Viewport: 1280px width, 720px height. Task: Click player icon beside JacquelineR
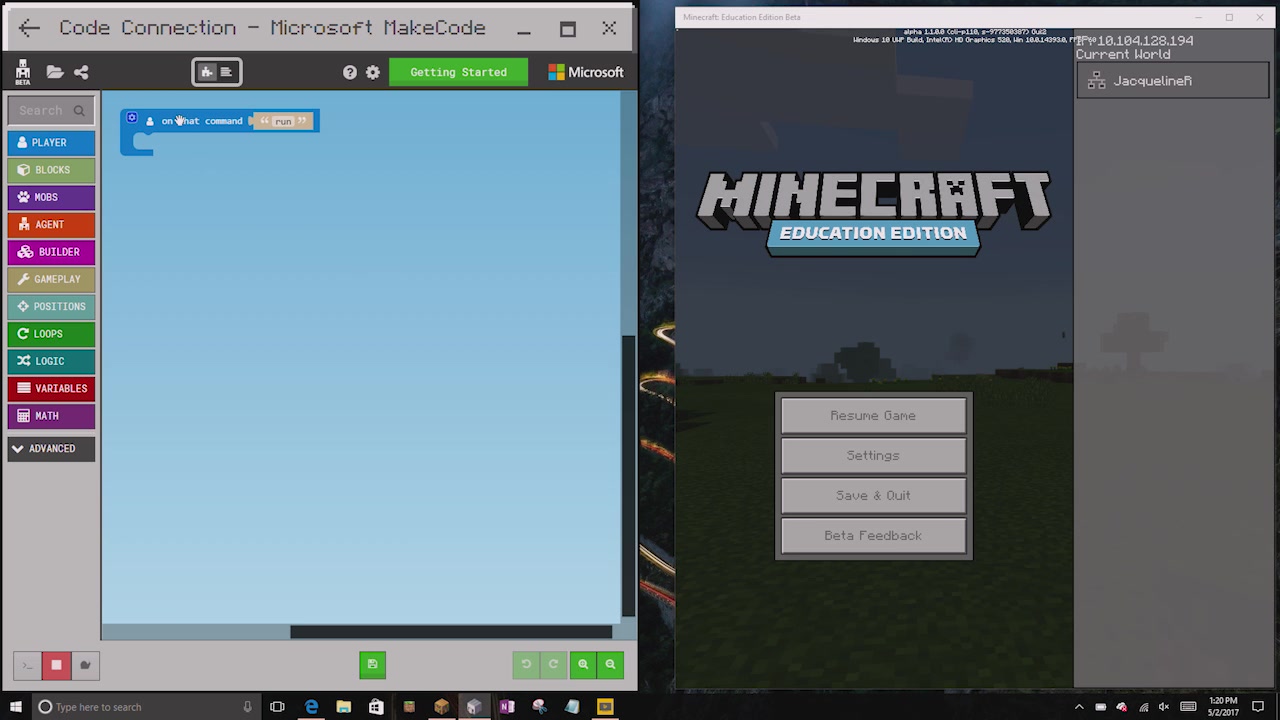click(x=1096, y=81)
